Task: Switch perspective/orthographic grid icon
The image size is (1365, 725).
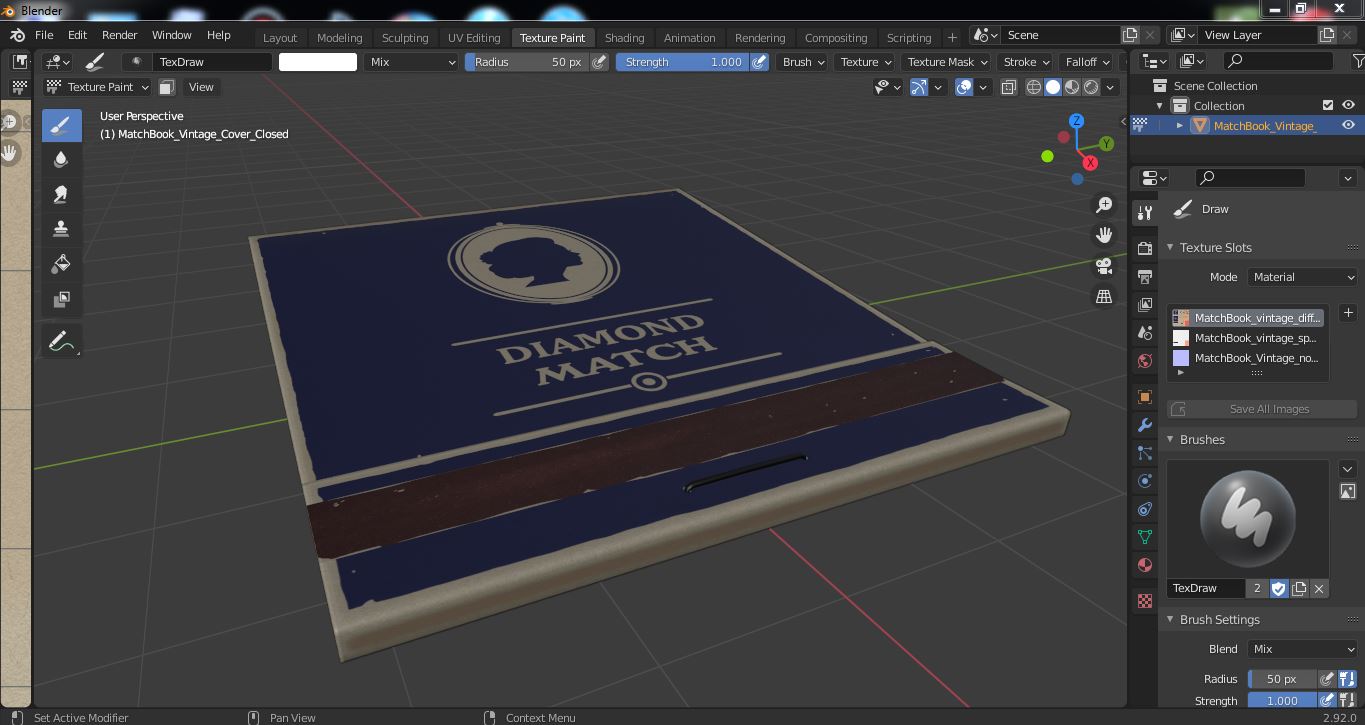Action: [x=1104, y=296]
